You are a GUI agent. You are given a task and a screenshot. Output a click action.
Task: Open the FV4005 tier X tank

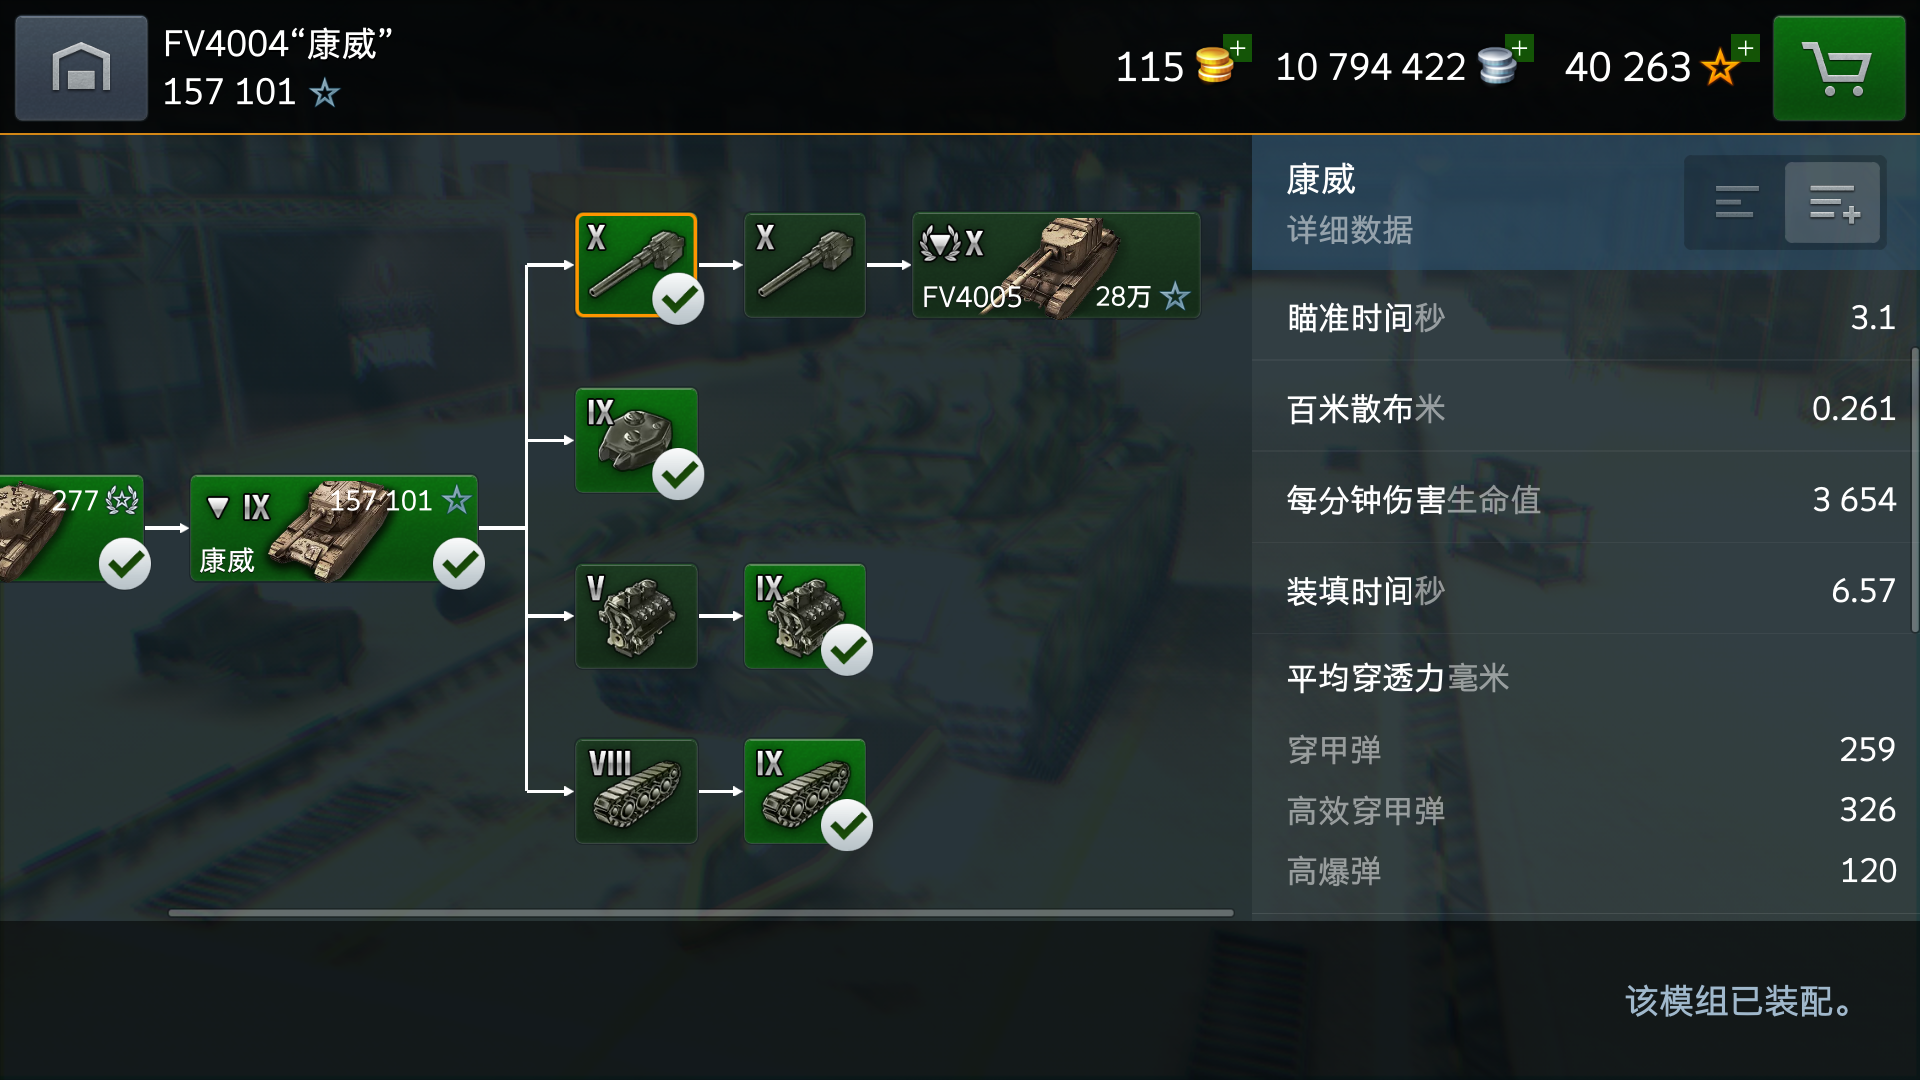click(x=1056, y=265)
